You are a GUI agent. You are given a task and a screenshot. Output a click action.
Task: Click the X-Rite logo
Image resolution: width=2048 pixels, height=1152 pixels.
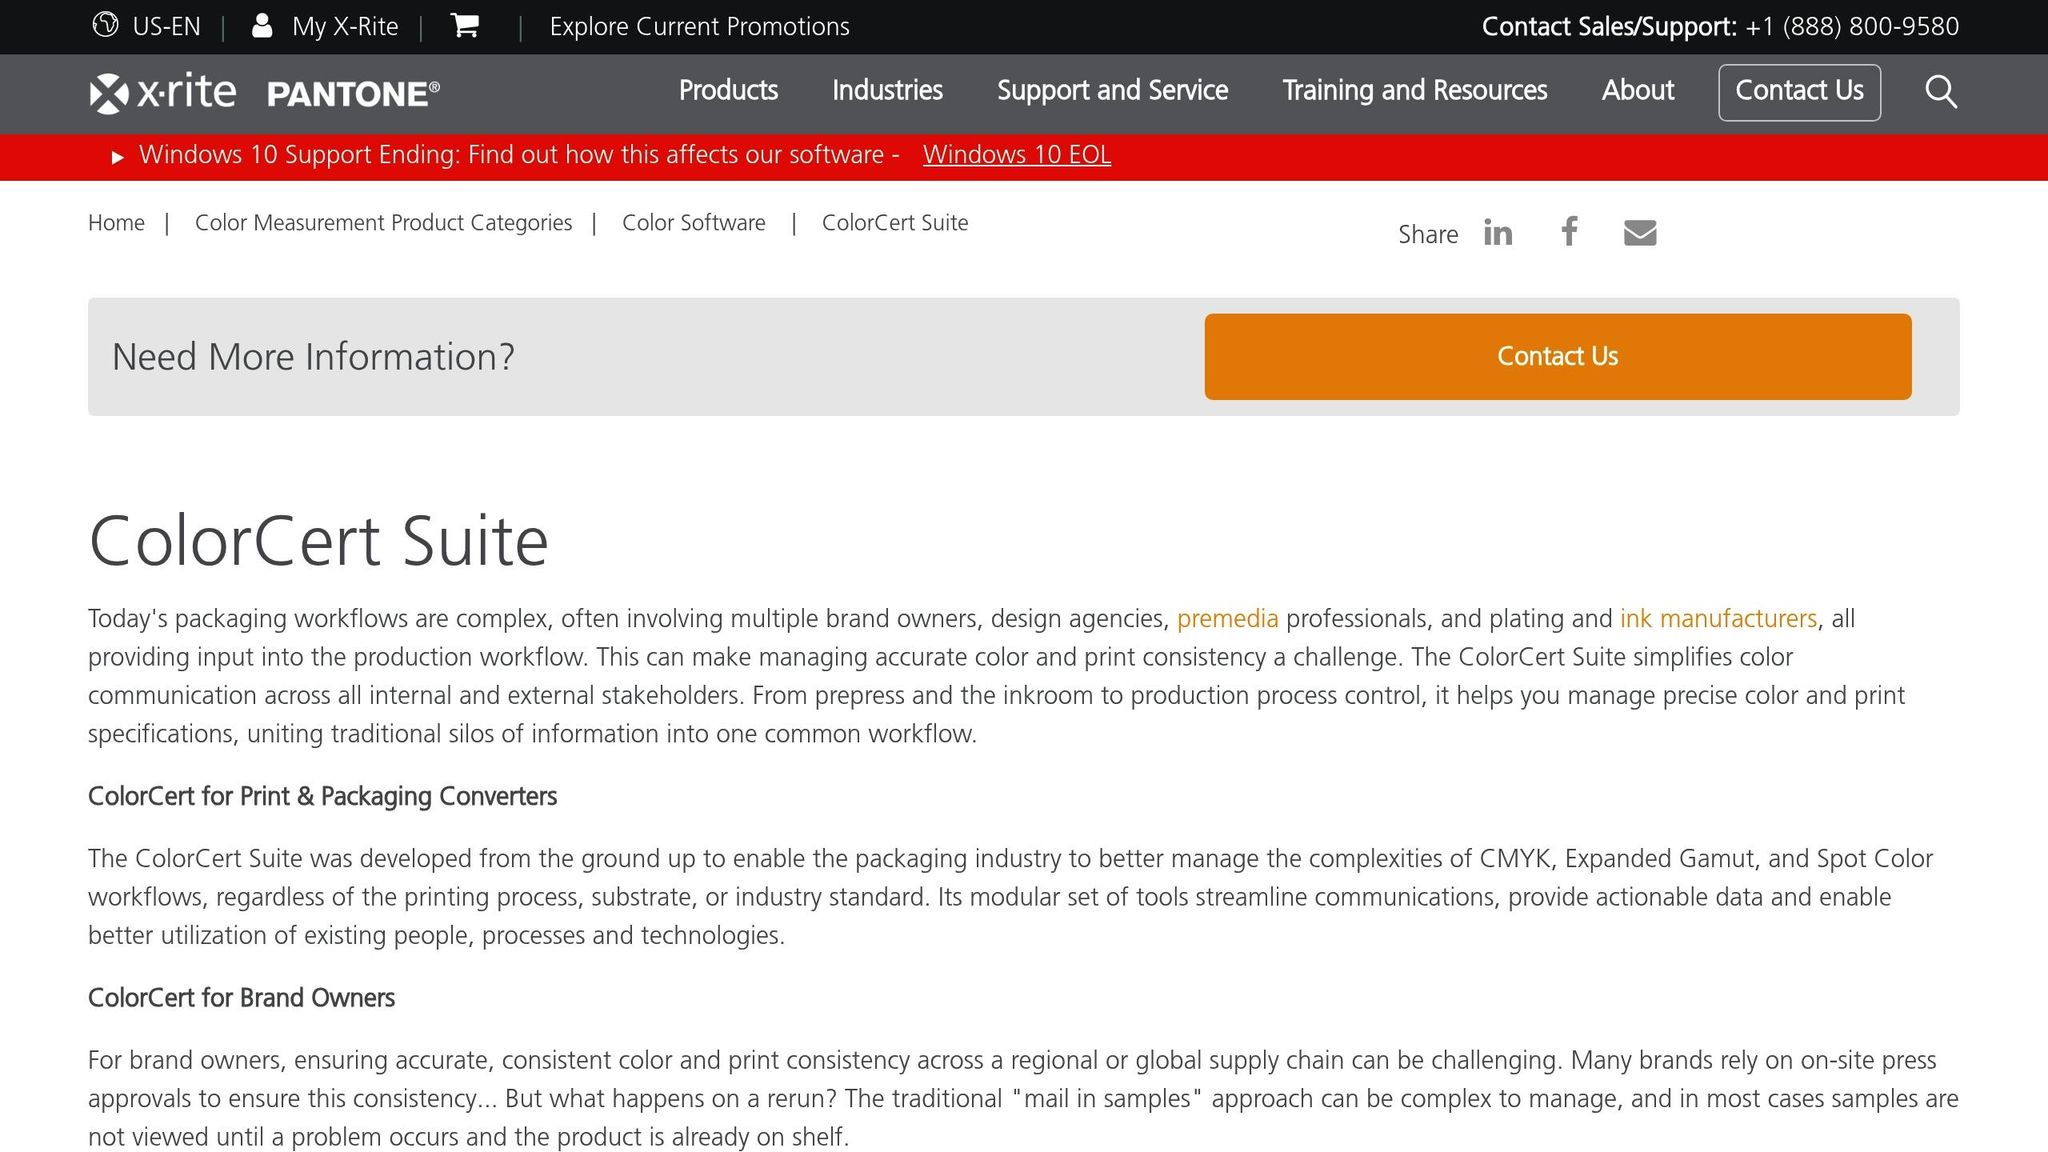coord(163,92)
